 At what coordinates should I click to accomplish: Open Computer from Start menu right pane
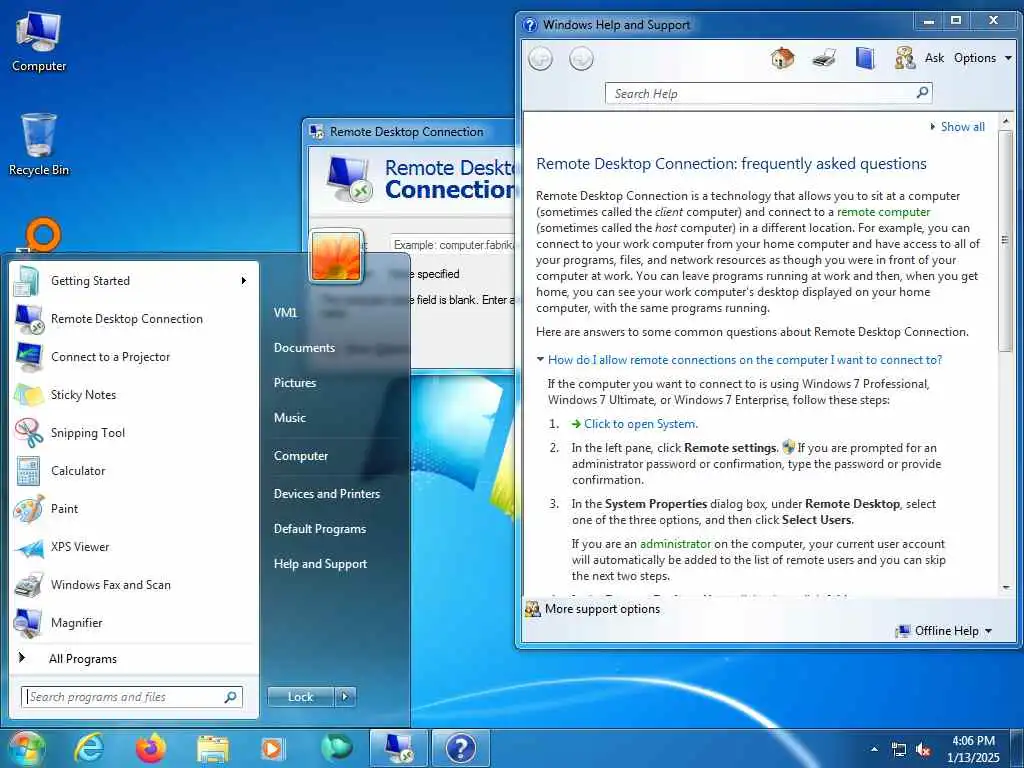tap(300, 456)
